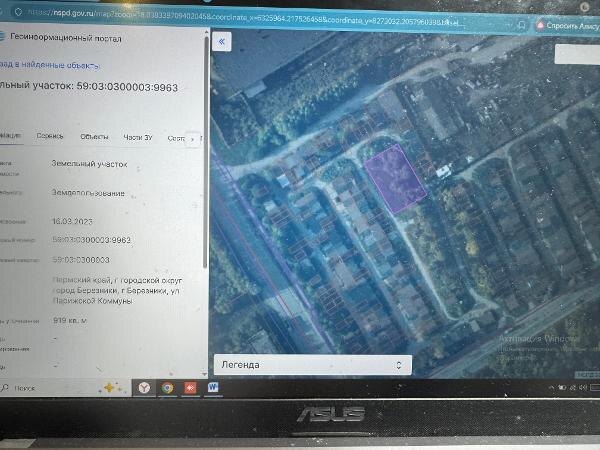The height and width of the screenshot is (450, 600).
Task: Click the value Землепользование
Action: [x=88, y=193]
